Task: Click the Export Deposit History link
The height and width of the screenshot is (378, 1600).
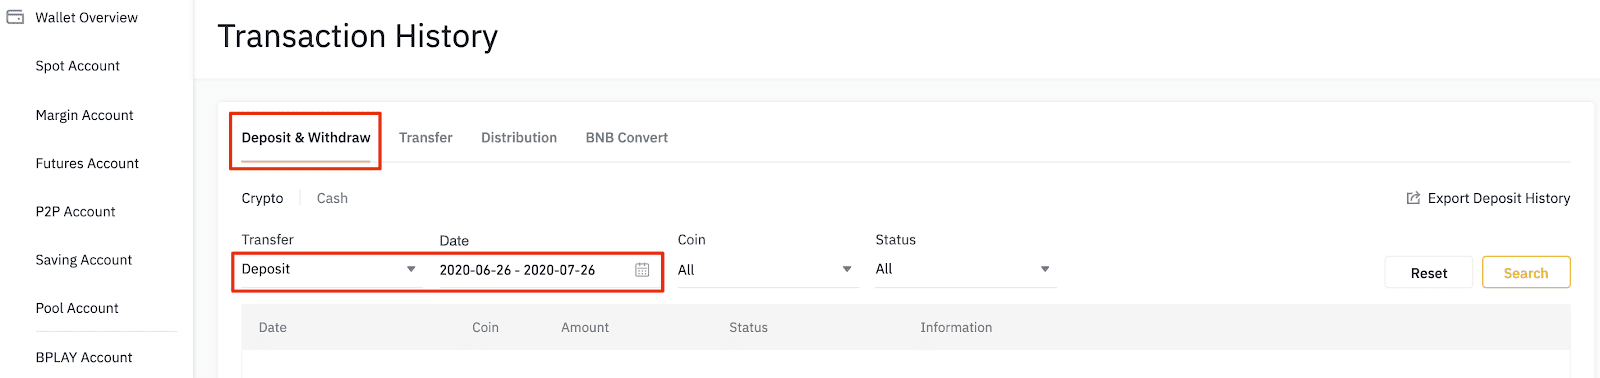Action: (x=1498, y=198)
